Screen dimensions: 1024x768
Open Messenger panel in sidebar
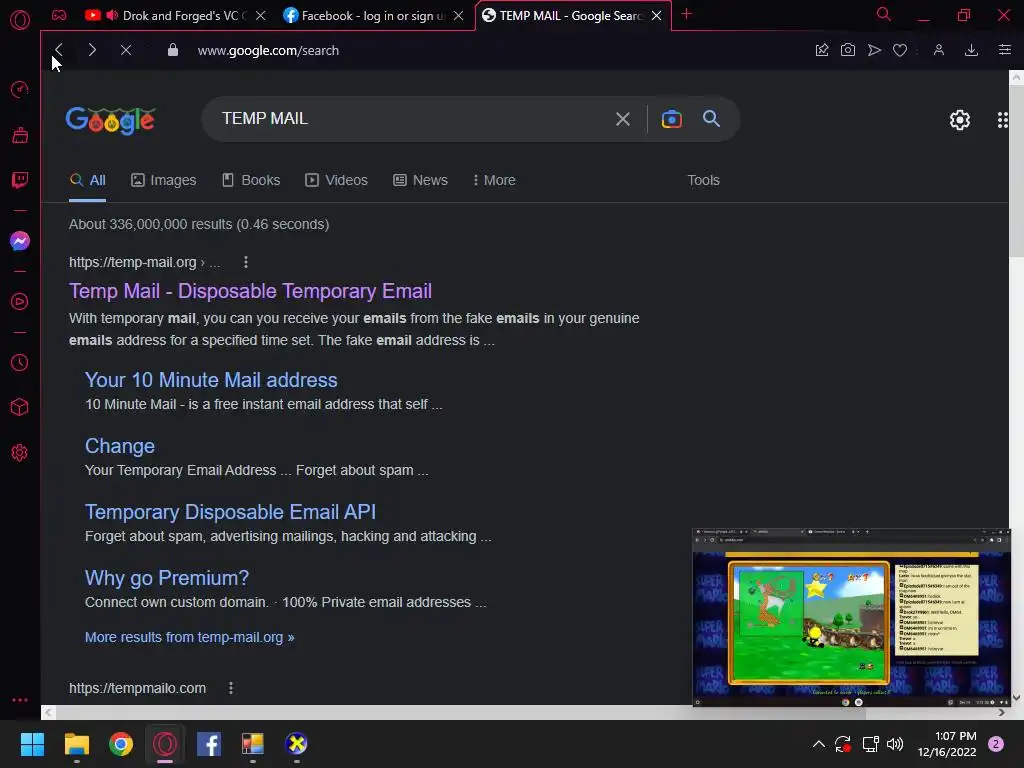click(20, 241)
